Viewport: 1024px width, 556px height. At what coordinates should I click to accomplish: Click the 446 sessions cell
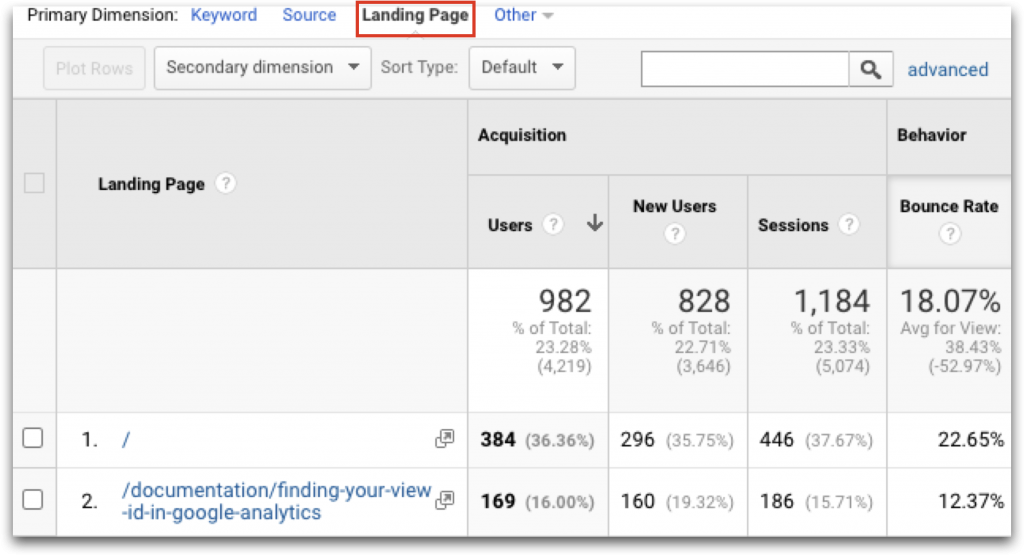pos(776,440)
